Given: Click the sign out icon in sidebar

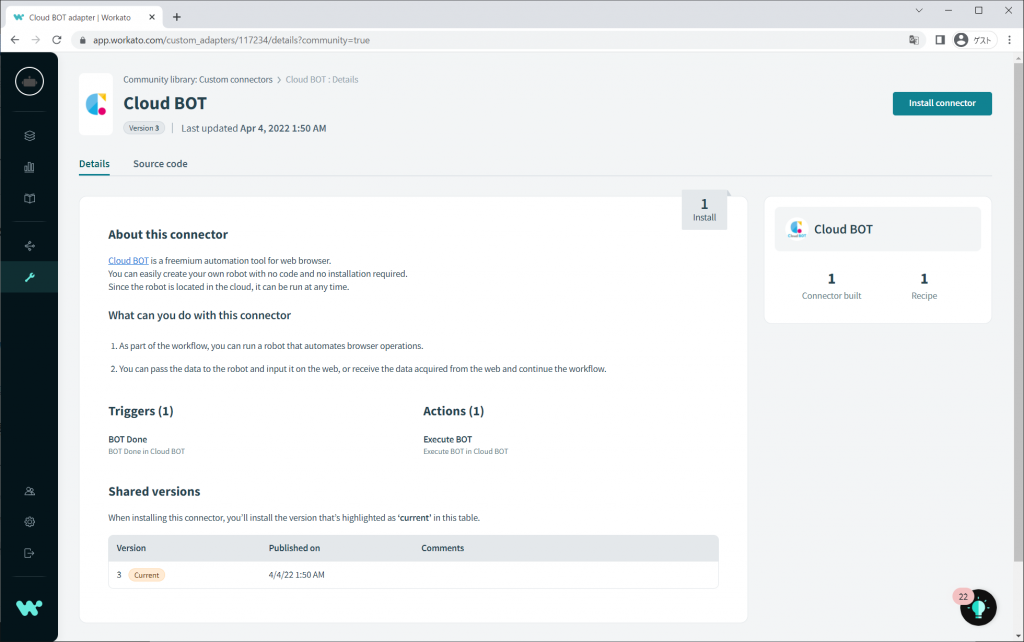Looking at the screenshot, I should 29,553.
